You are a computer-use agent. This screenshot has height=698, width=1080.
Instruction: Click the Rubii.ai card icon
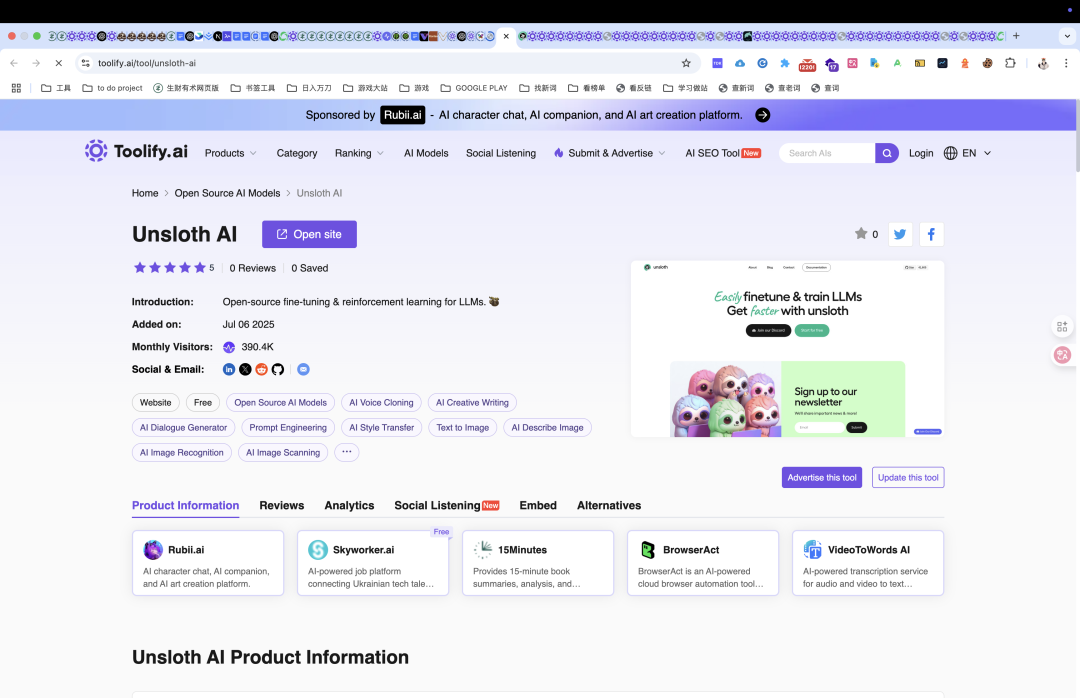pyautogui.click(x=153, y=550)
